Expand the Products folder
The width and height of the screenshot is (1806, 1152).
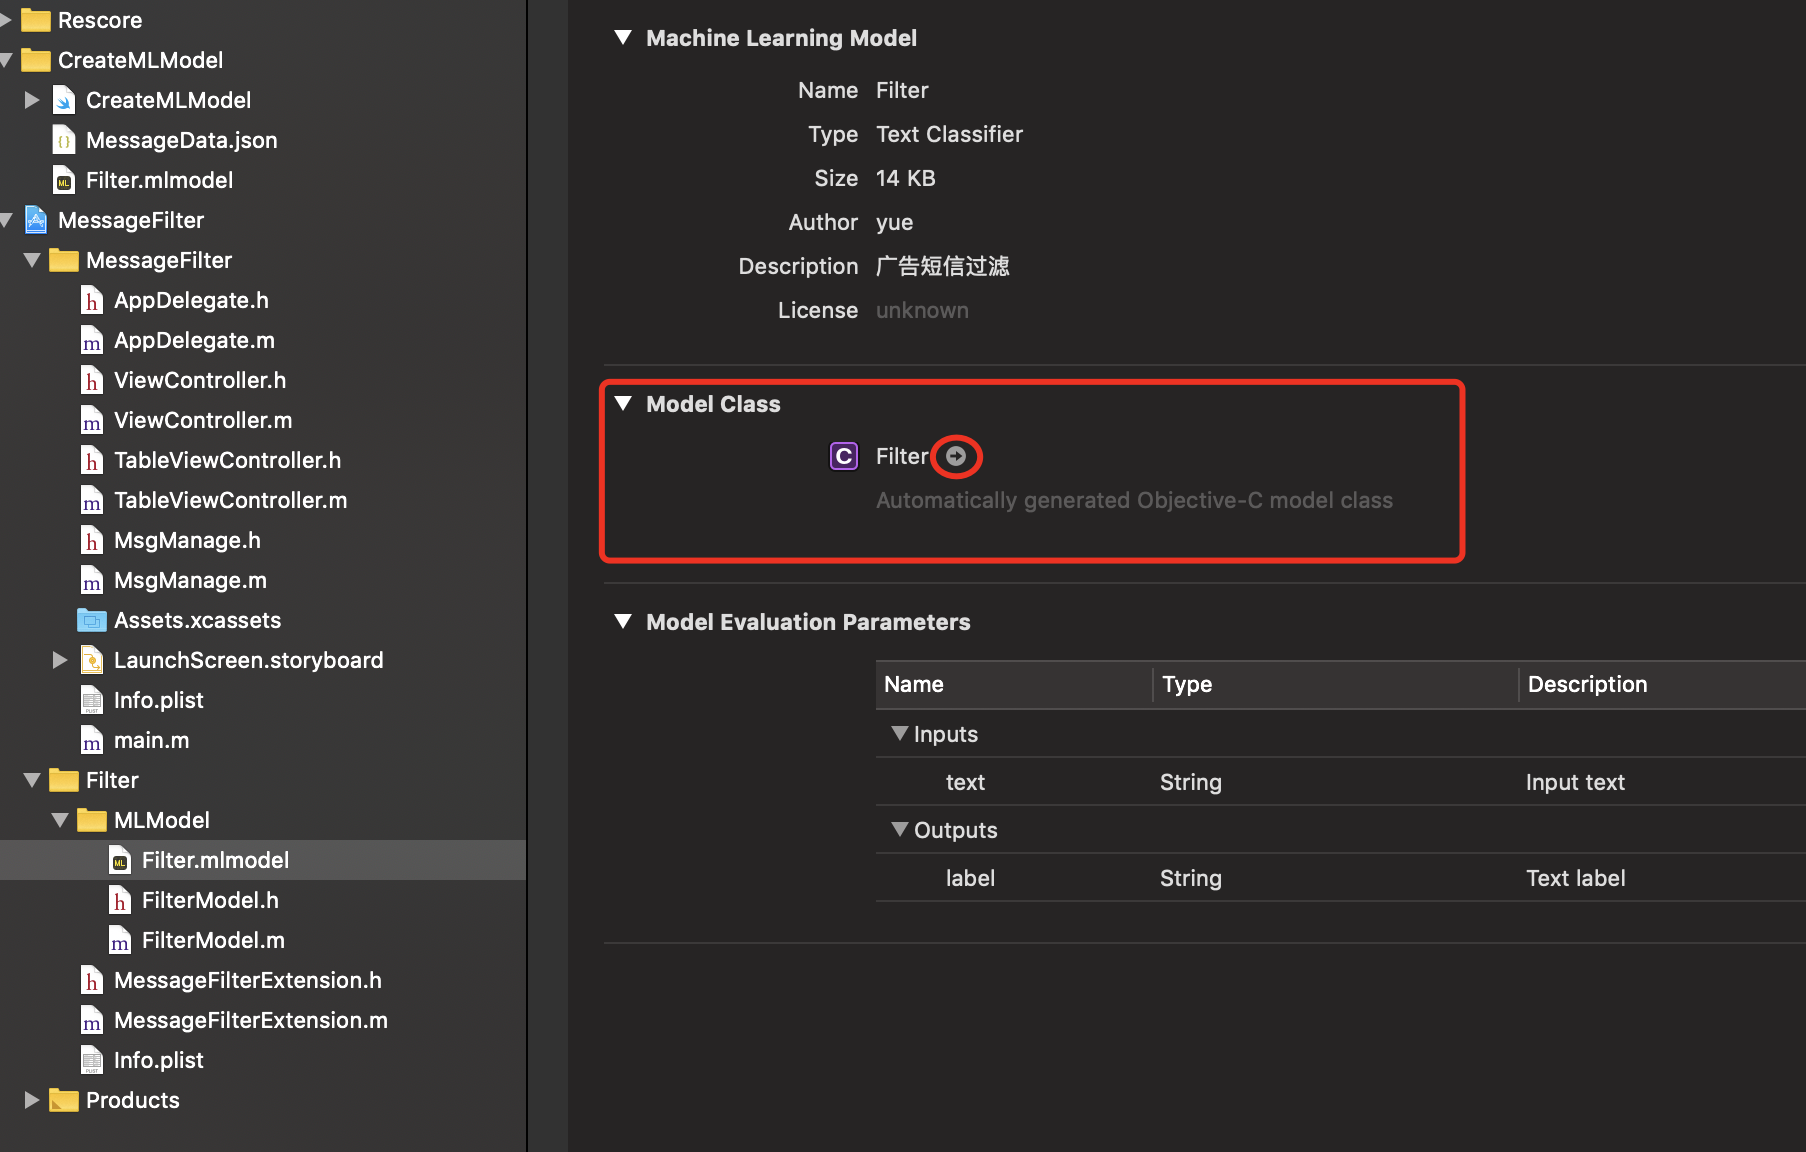coord(32,1100)
